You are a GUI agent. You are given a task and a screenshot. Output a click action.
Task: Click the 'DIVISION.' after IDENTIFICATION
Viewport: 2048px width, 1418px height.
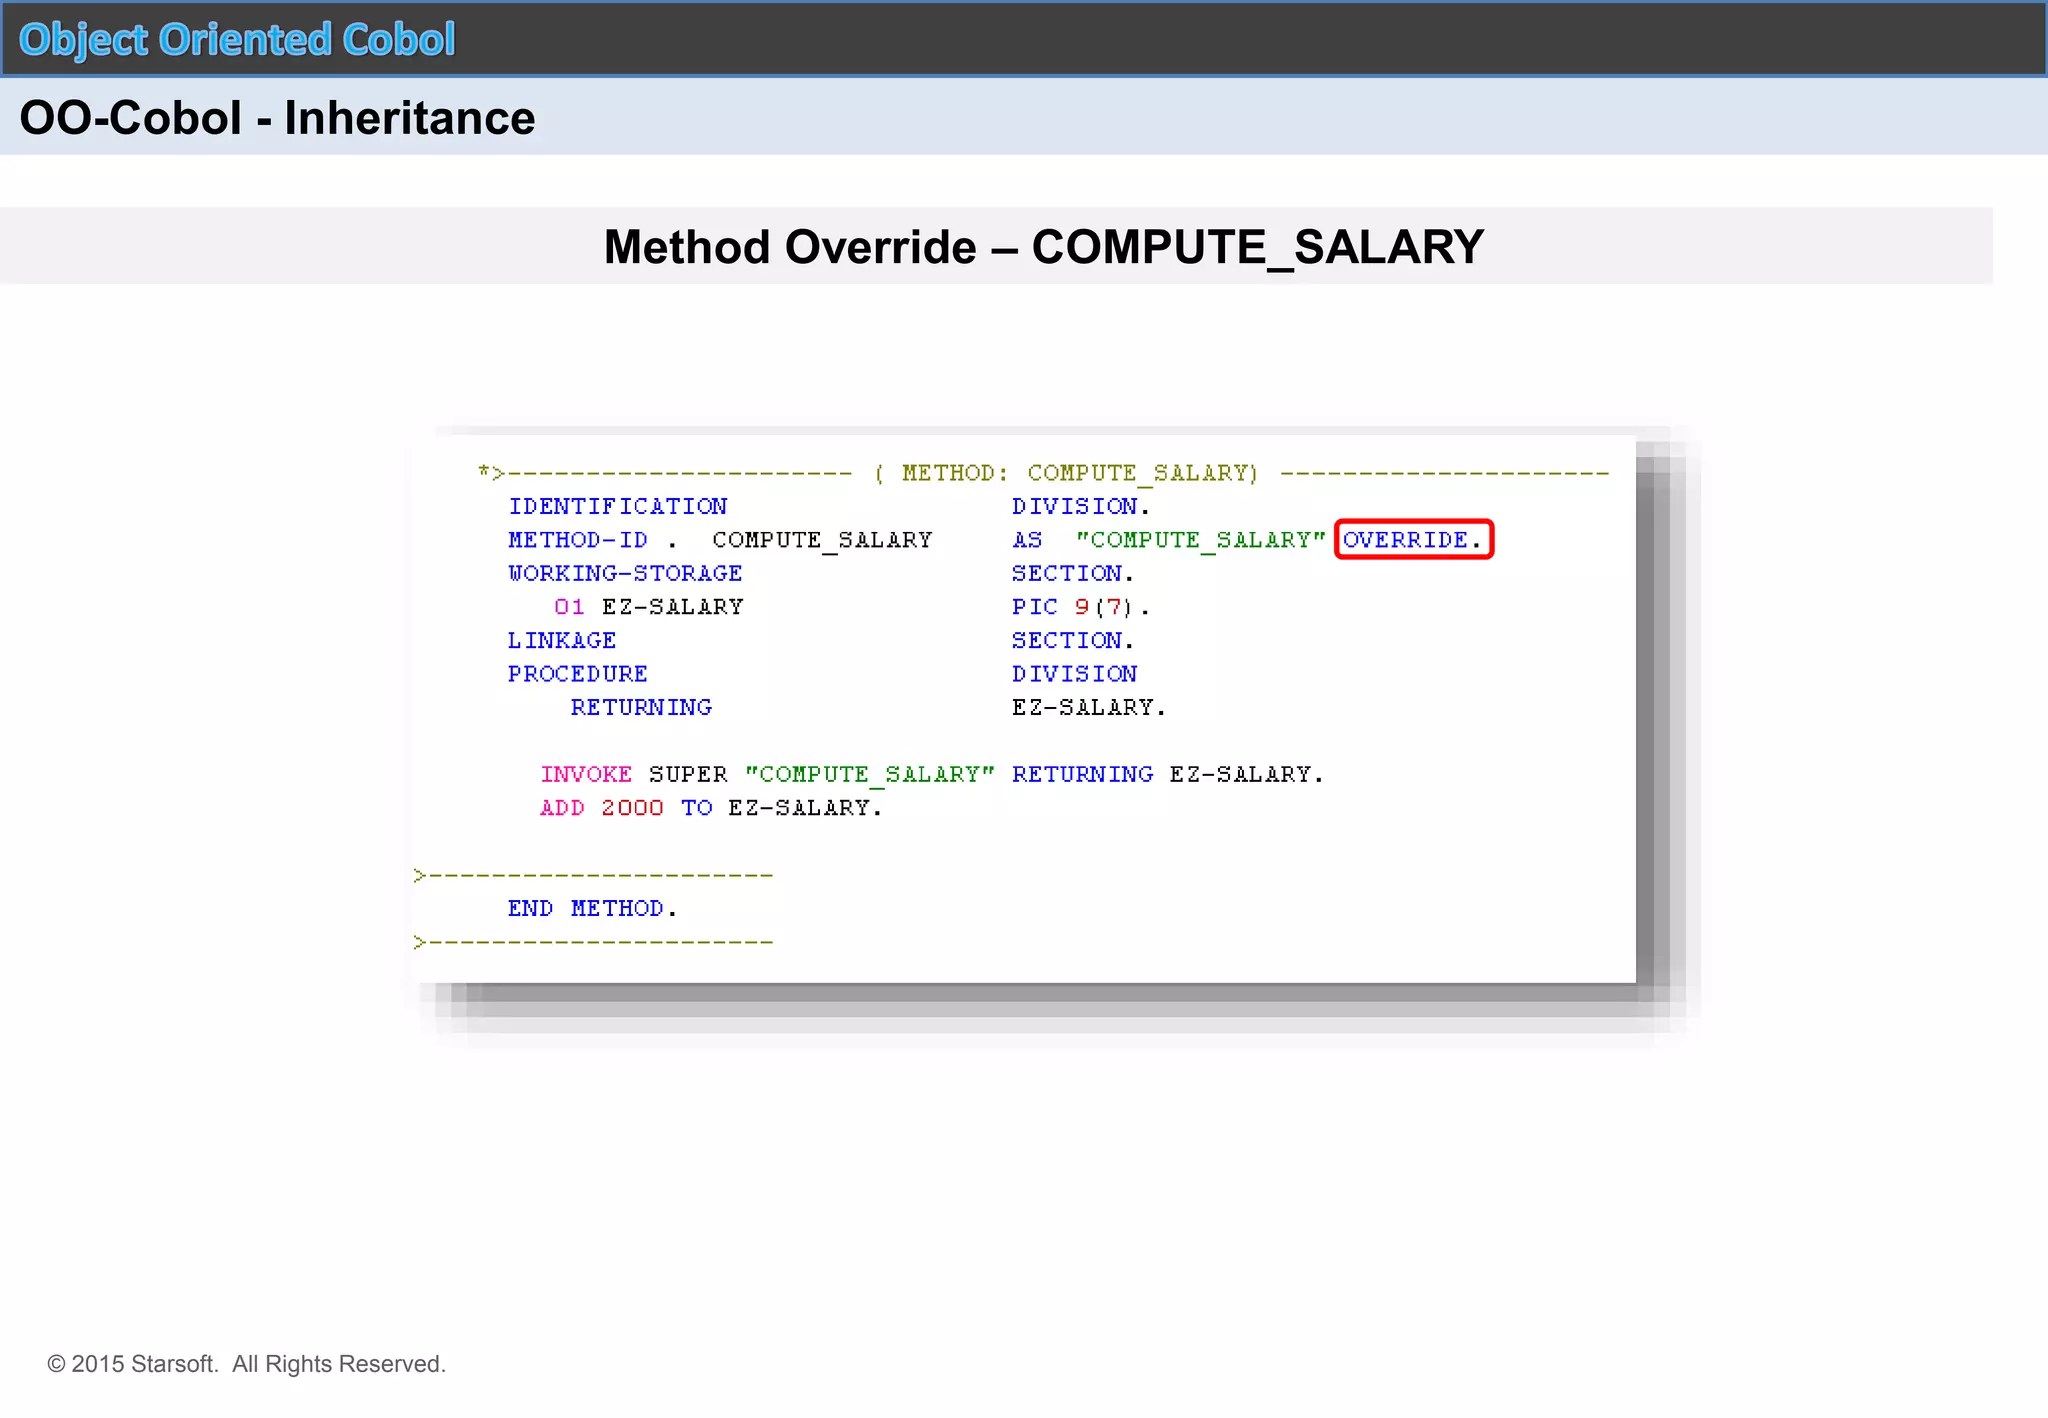point(1081,506)
